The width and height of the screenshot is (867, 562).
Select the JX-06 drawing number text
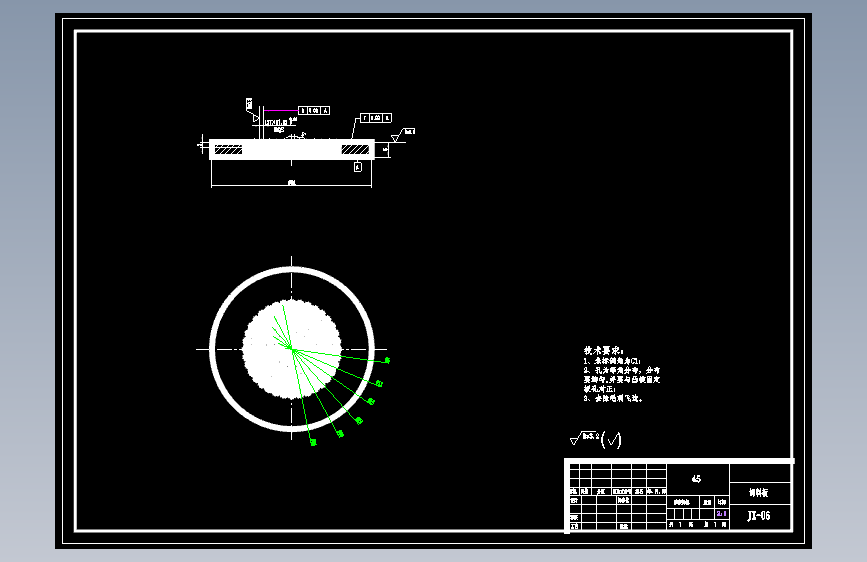coord(759,516)
